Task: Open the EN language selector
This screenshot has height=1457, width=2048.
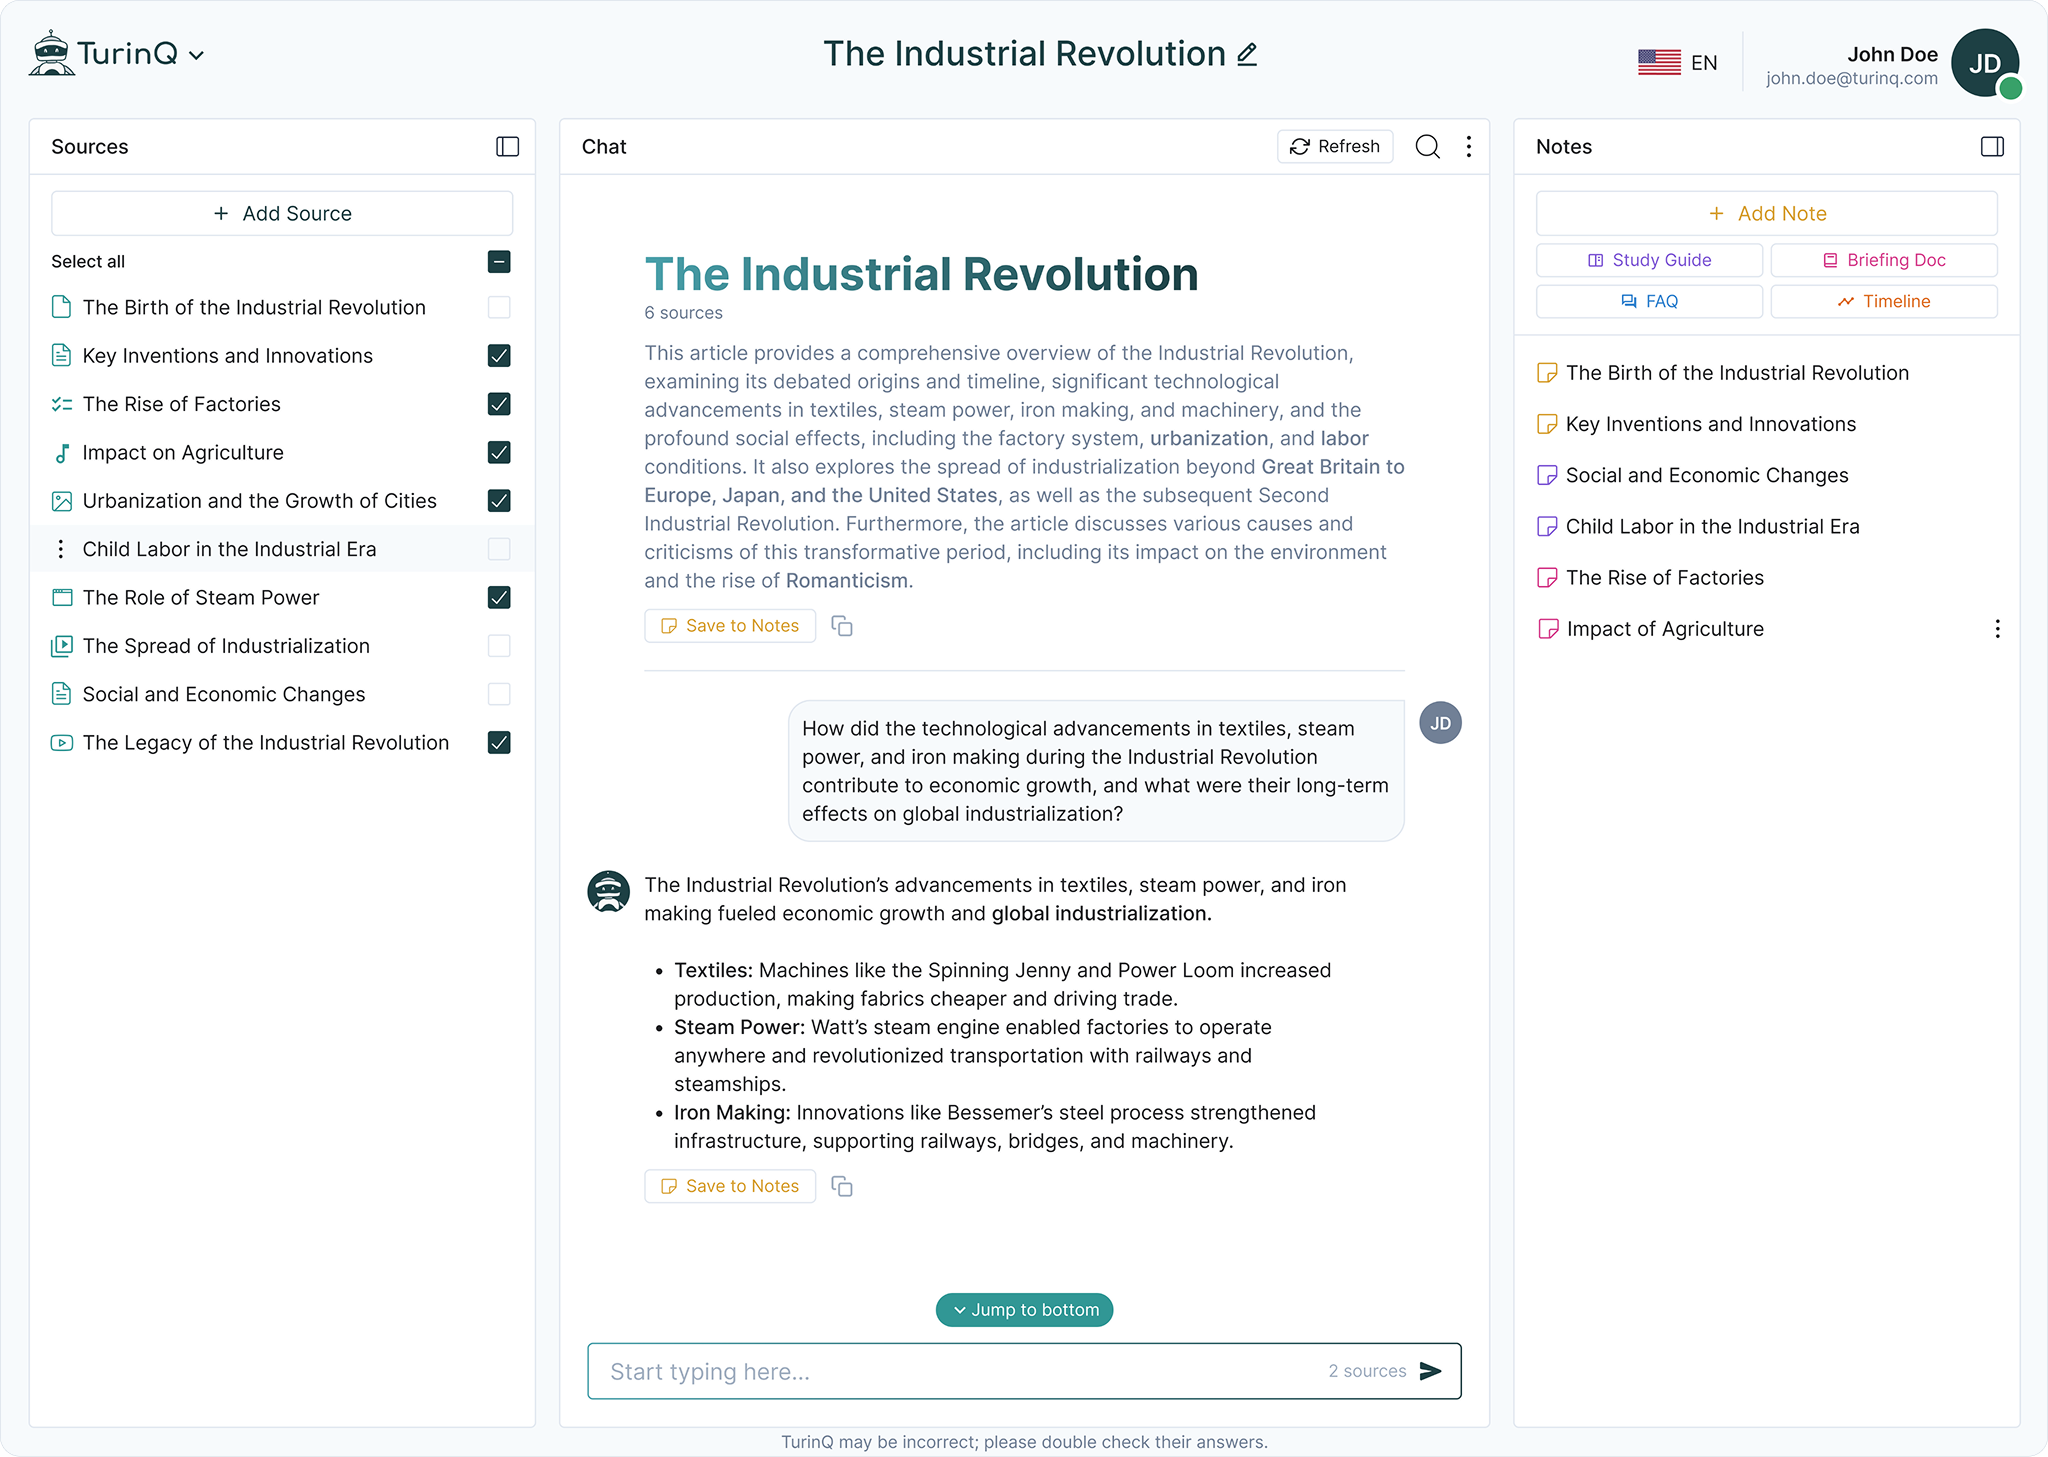Action: tap(1677, 63)
